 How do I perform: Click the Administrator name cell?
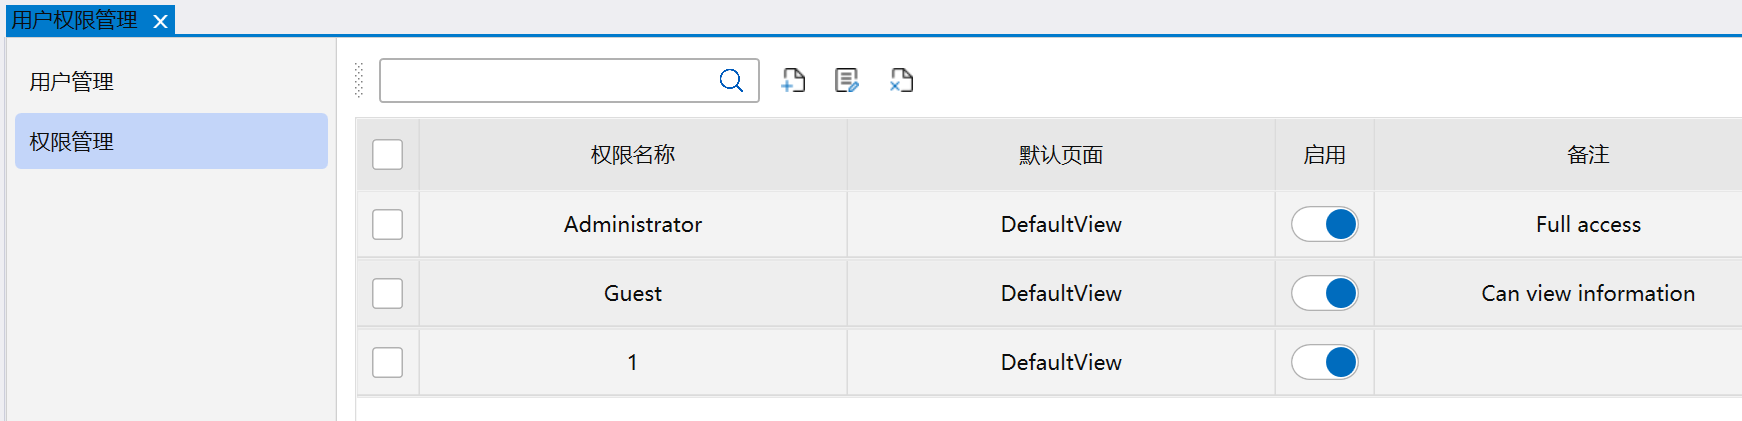tap(632, 224)
